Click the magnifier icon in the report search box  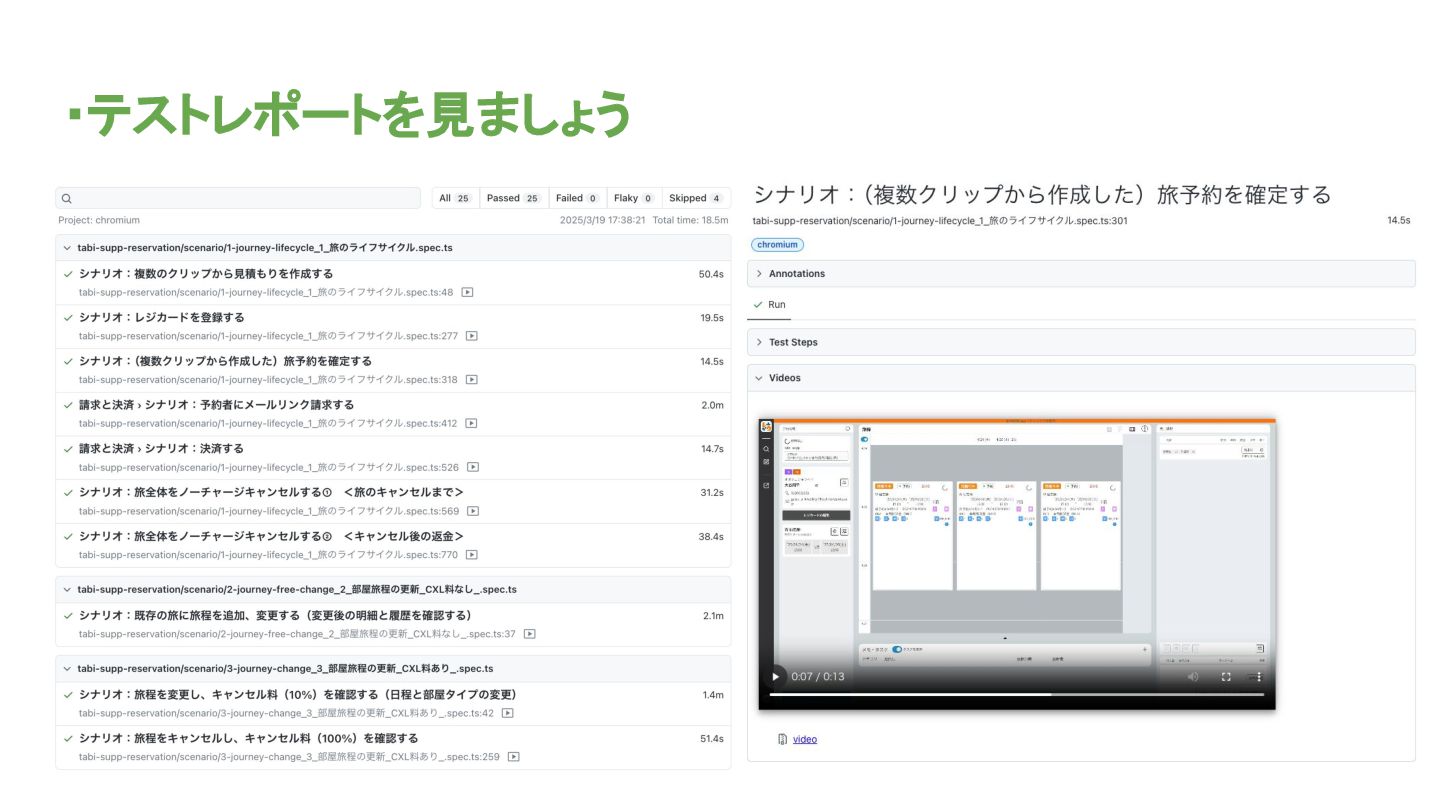[x=66, y=198]
